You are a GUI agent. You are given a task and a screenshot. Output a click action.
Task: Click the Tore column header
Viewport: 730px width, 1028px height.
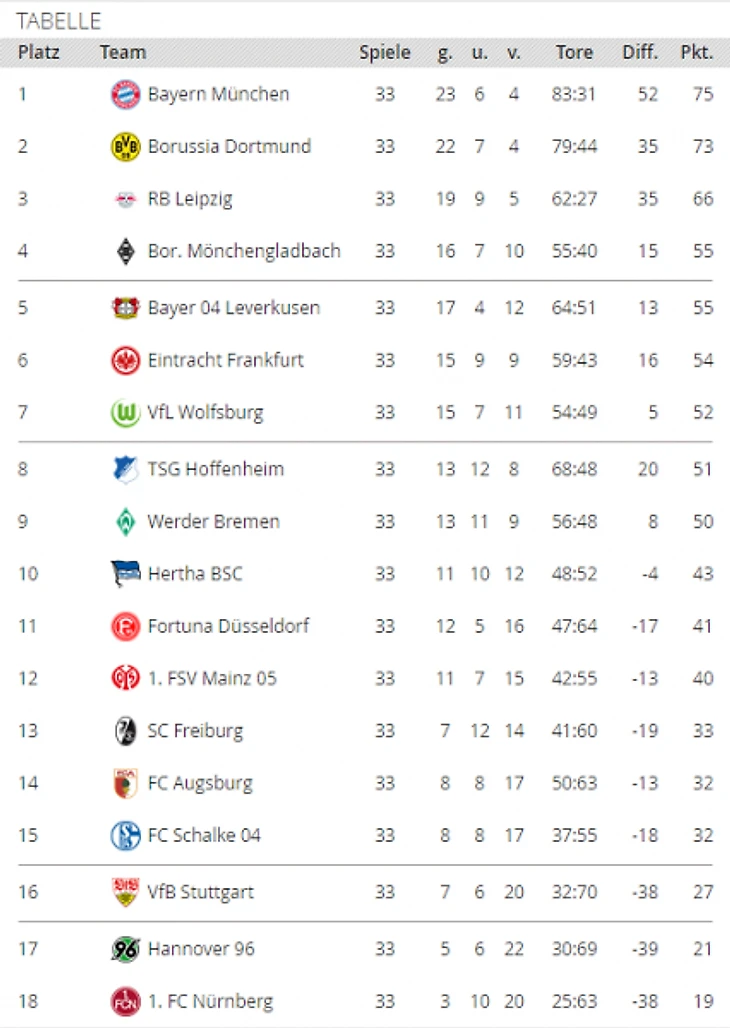[574, 52]
